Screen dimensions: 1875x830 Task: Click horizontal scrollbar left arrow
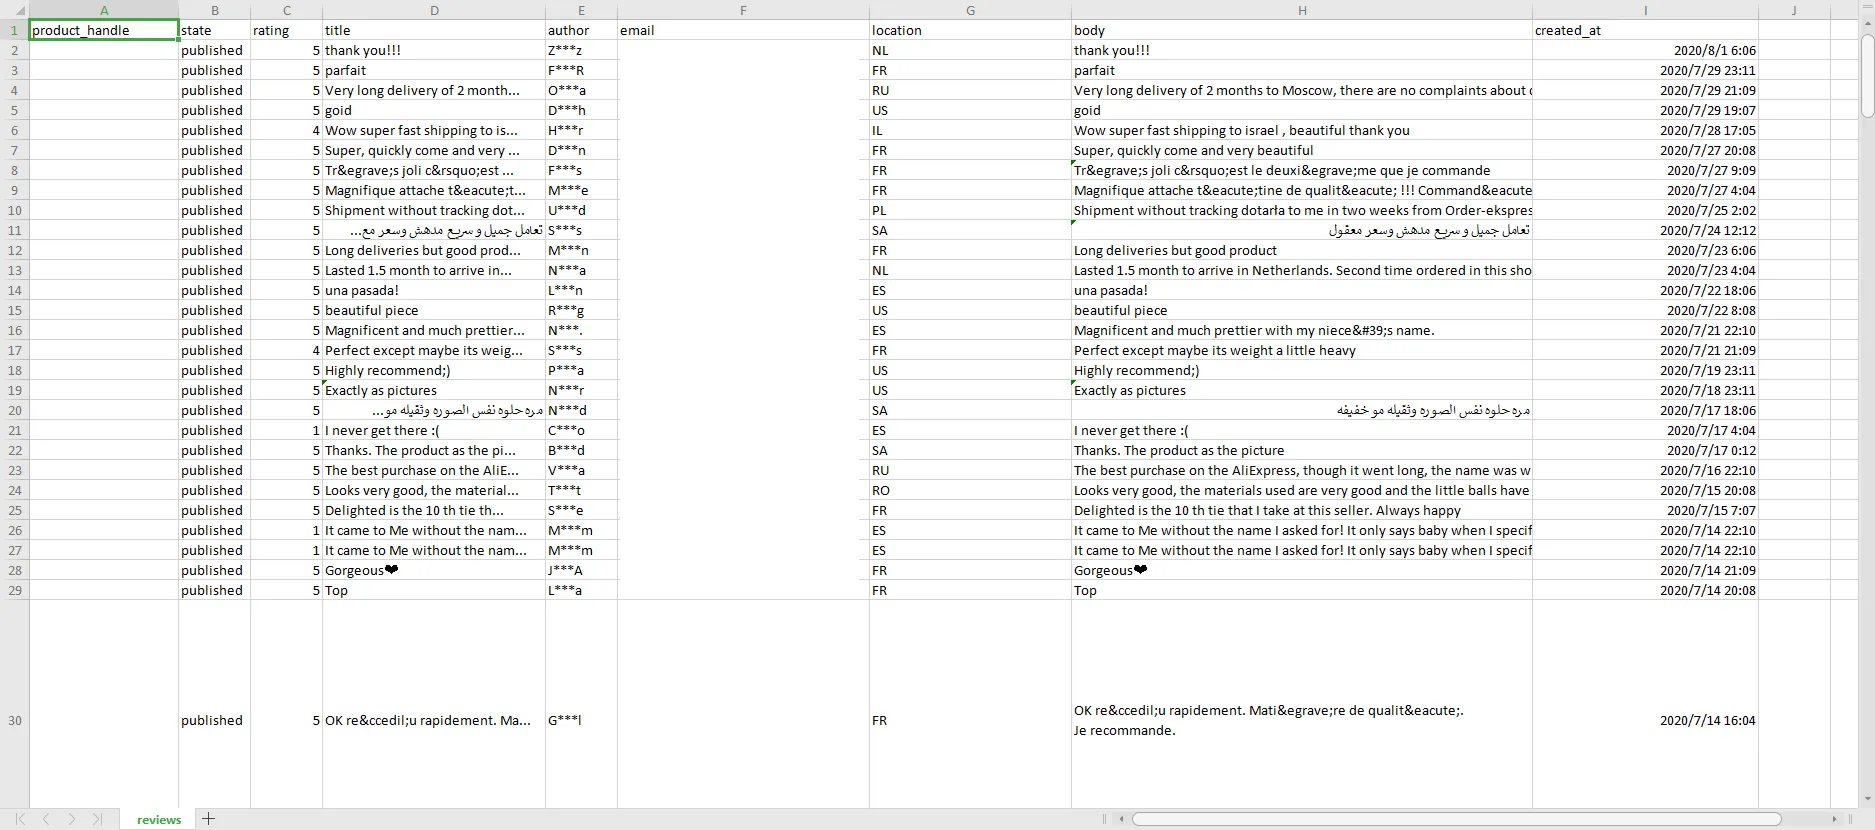[1122, 819]
